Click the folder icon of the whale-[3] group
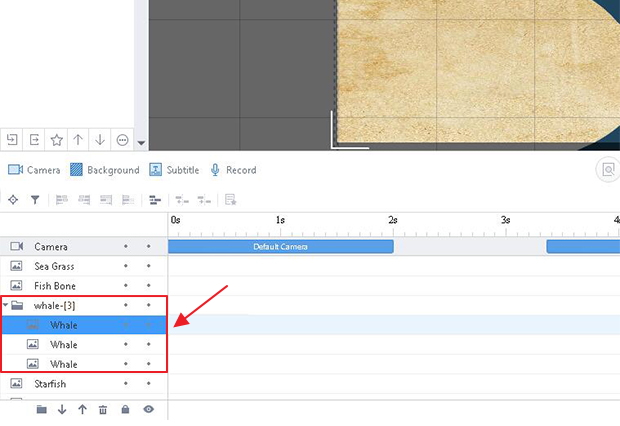Viewport: 620px width, 426px height. (x=17, y=305)
